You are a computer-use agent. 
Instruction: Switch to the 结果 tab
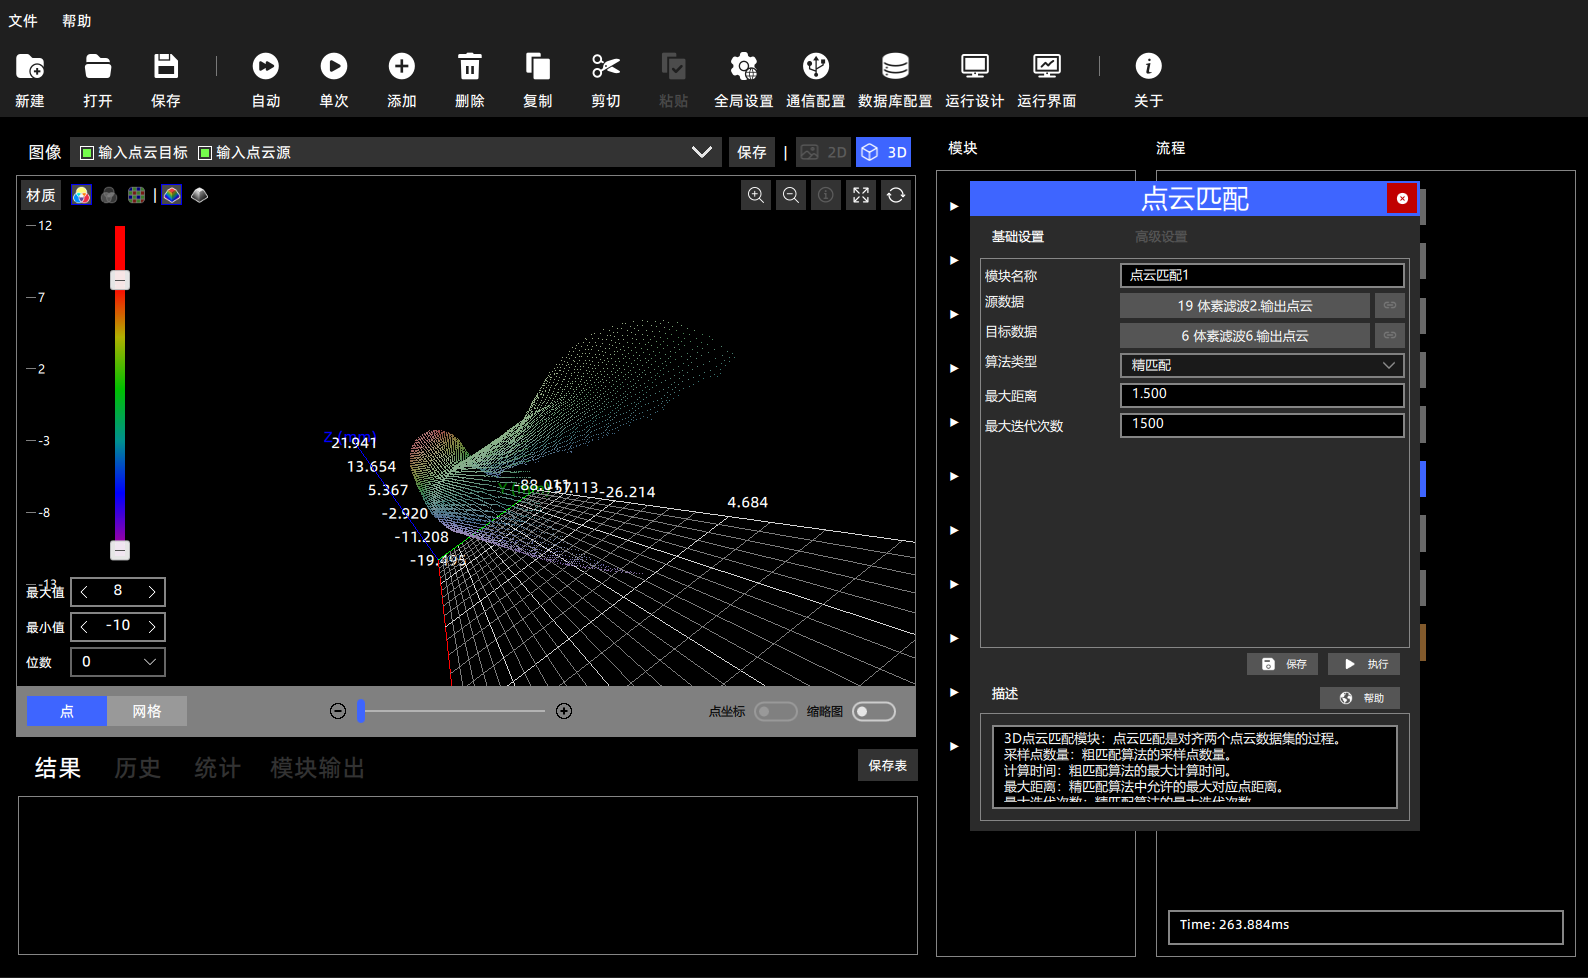[58, 768]
